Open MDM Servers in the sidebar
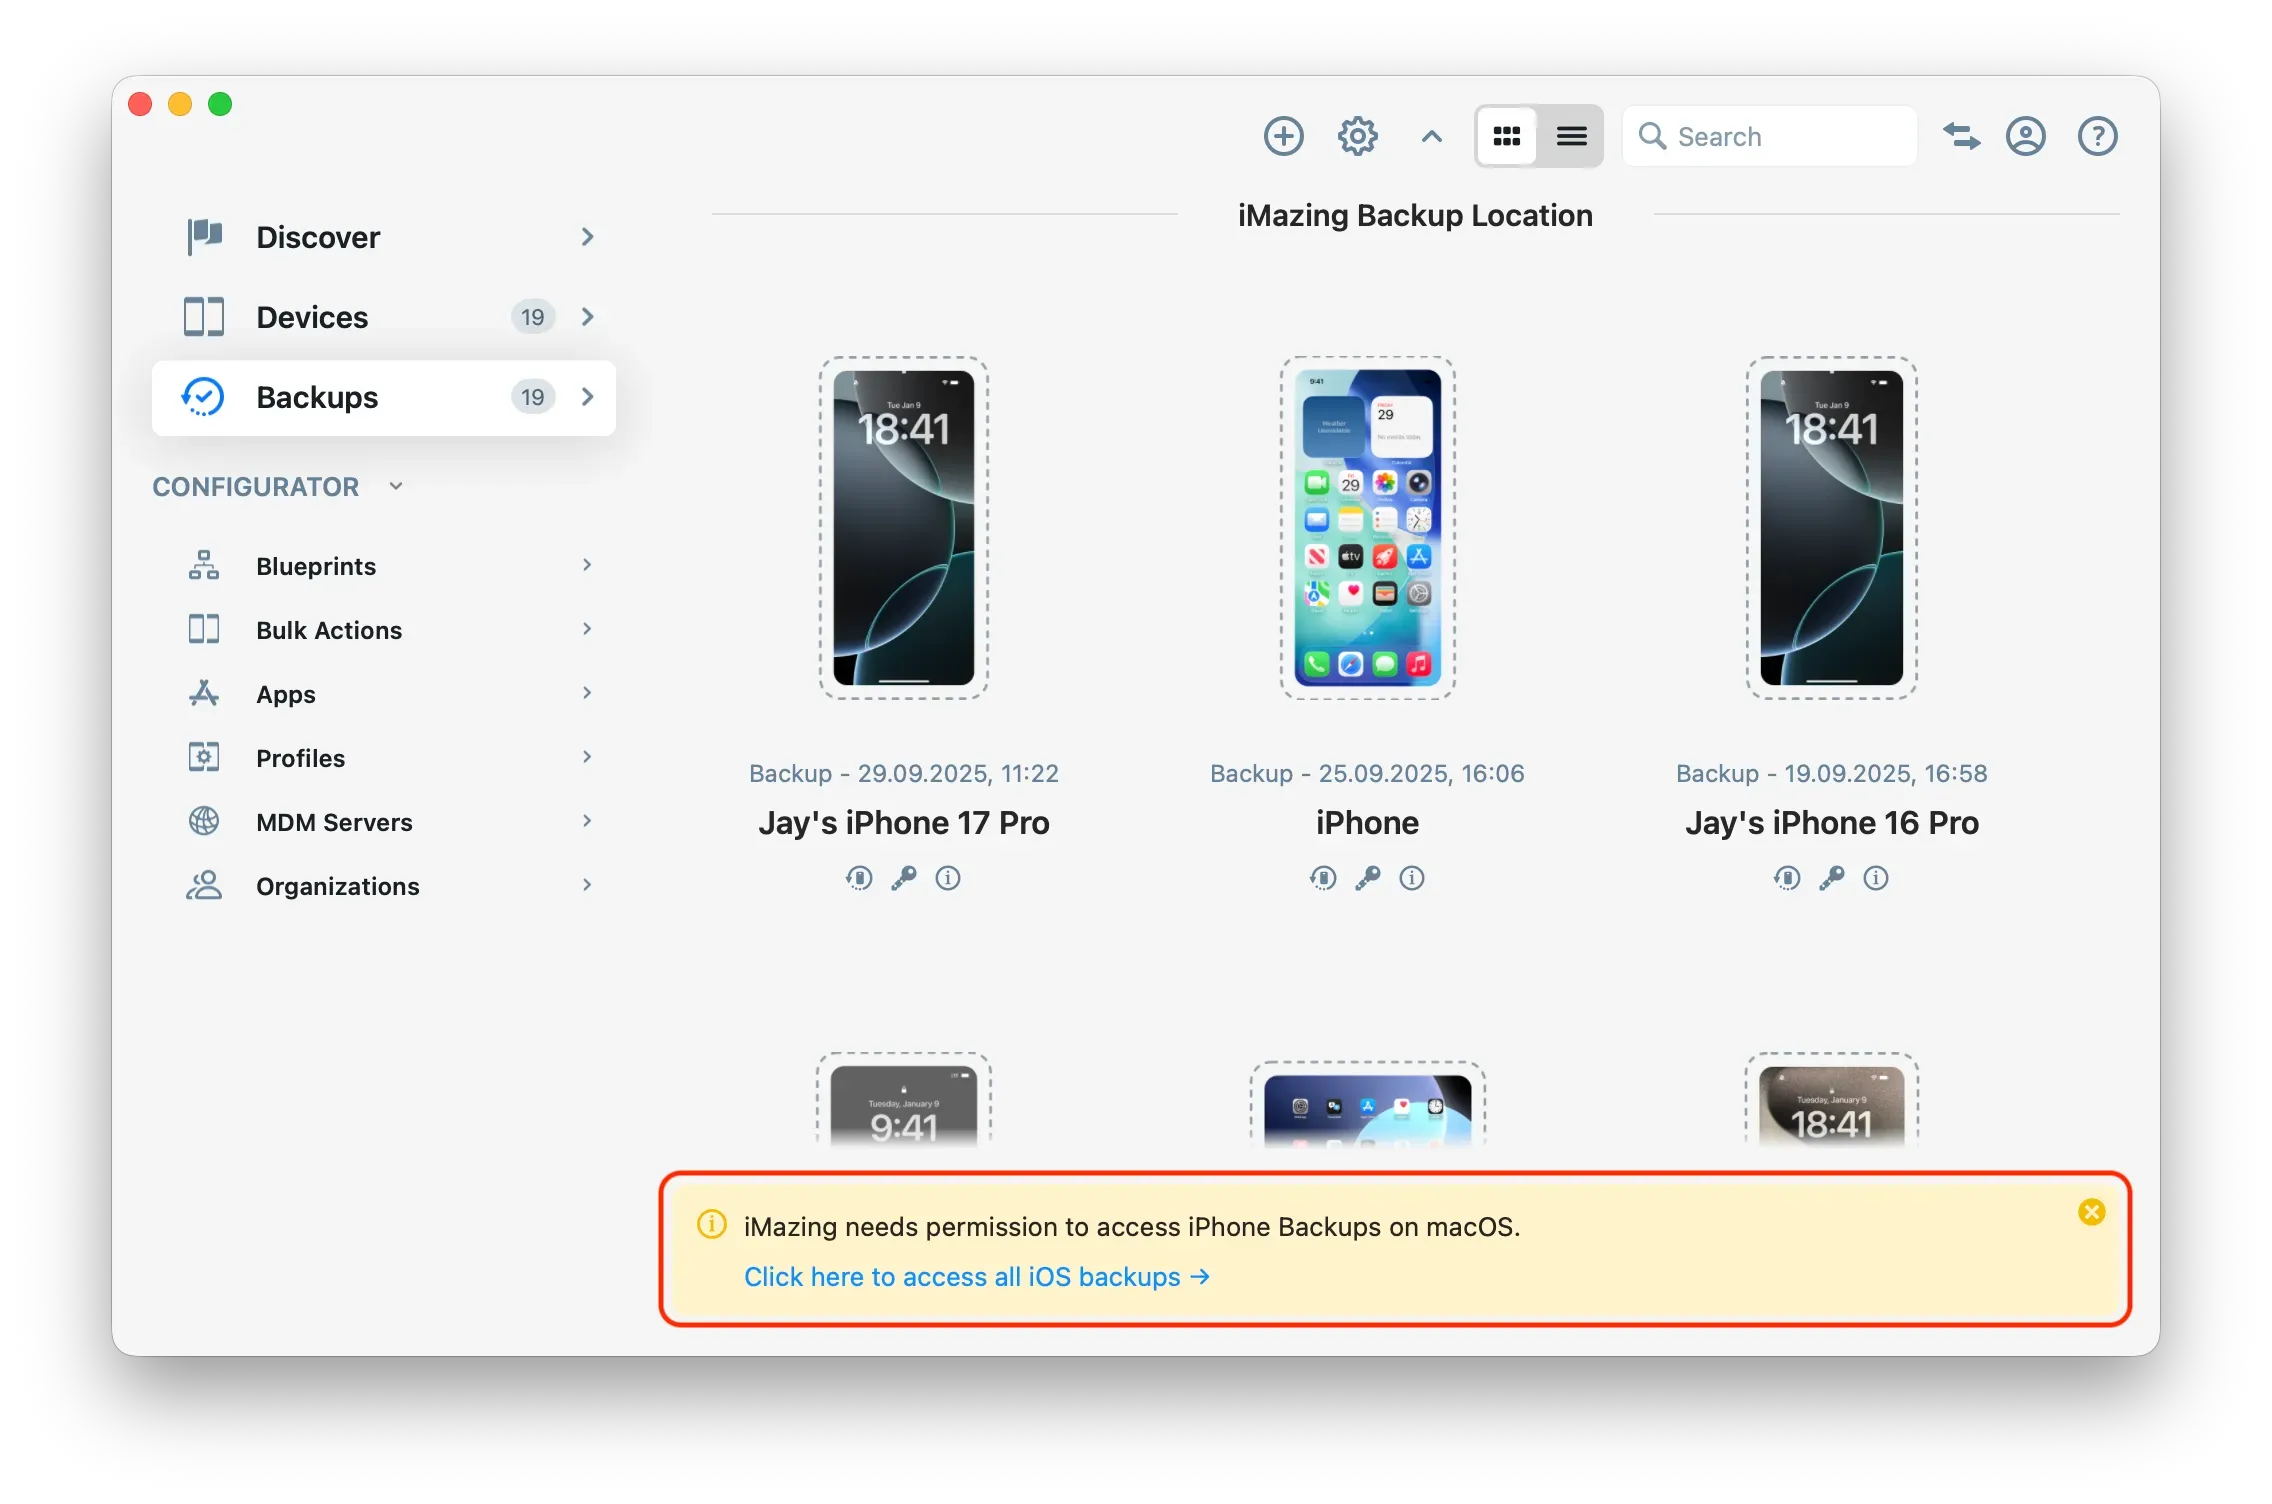The image size is (2272, 1504). tap(333, 821)
